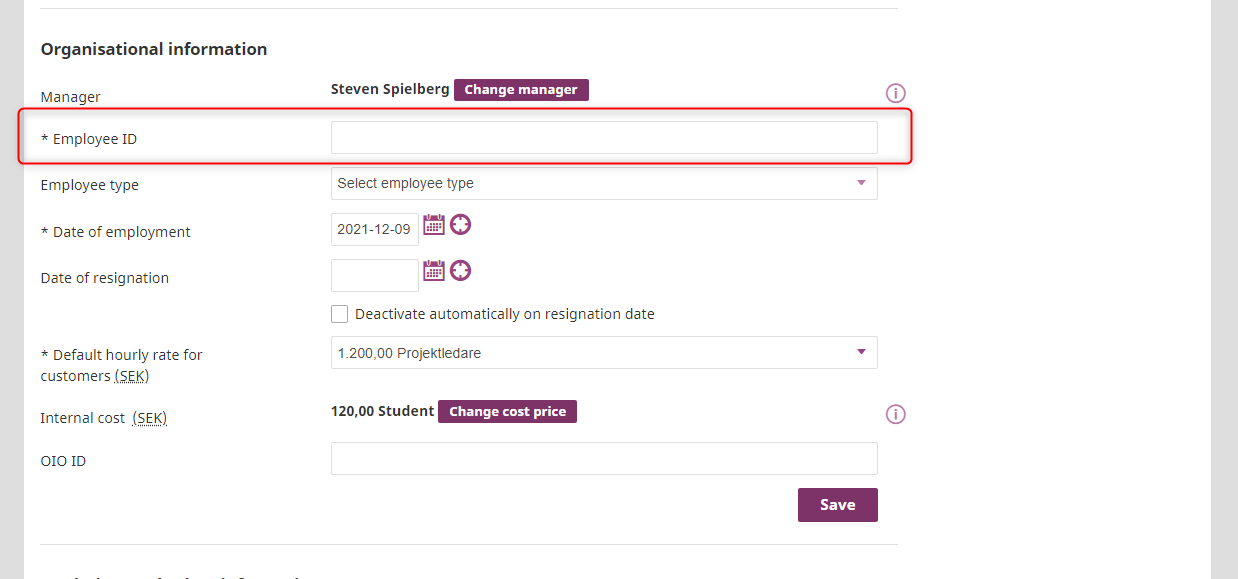The width and height of the screenshot is (1238, 579).
Task: Open calendar picker for Date of employment
Action: (x=434, y=225)
